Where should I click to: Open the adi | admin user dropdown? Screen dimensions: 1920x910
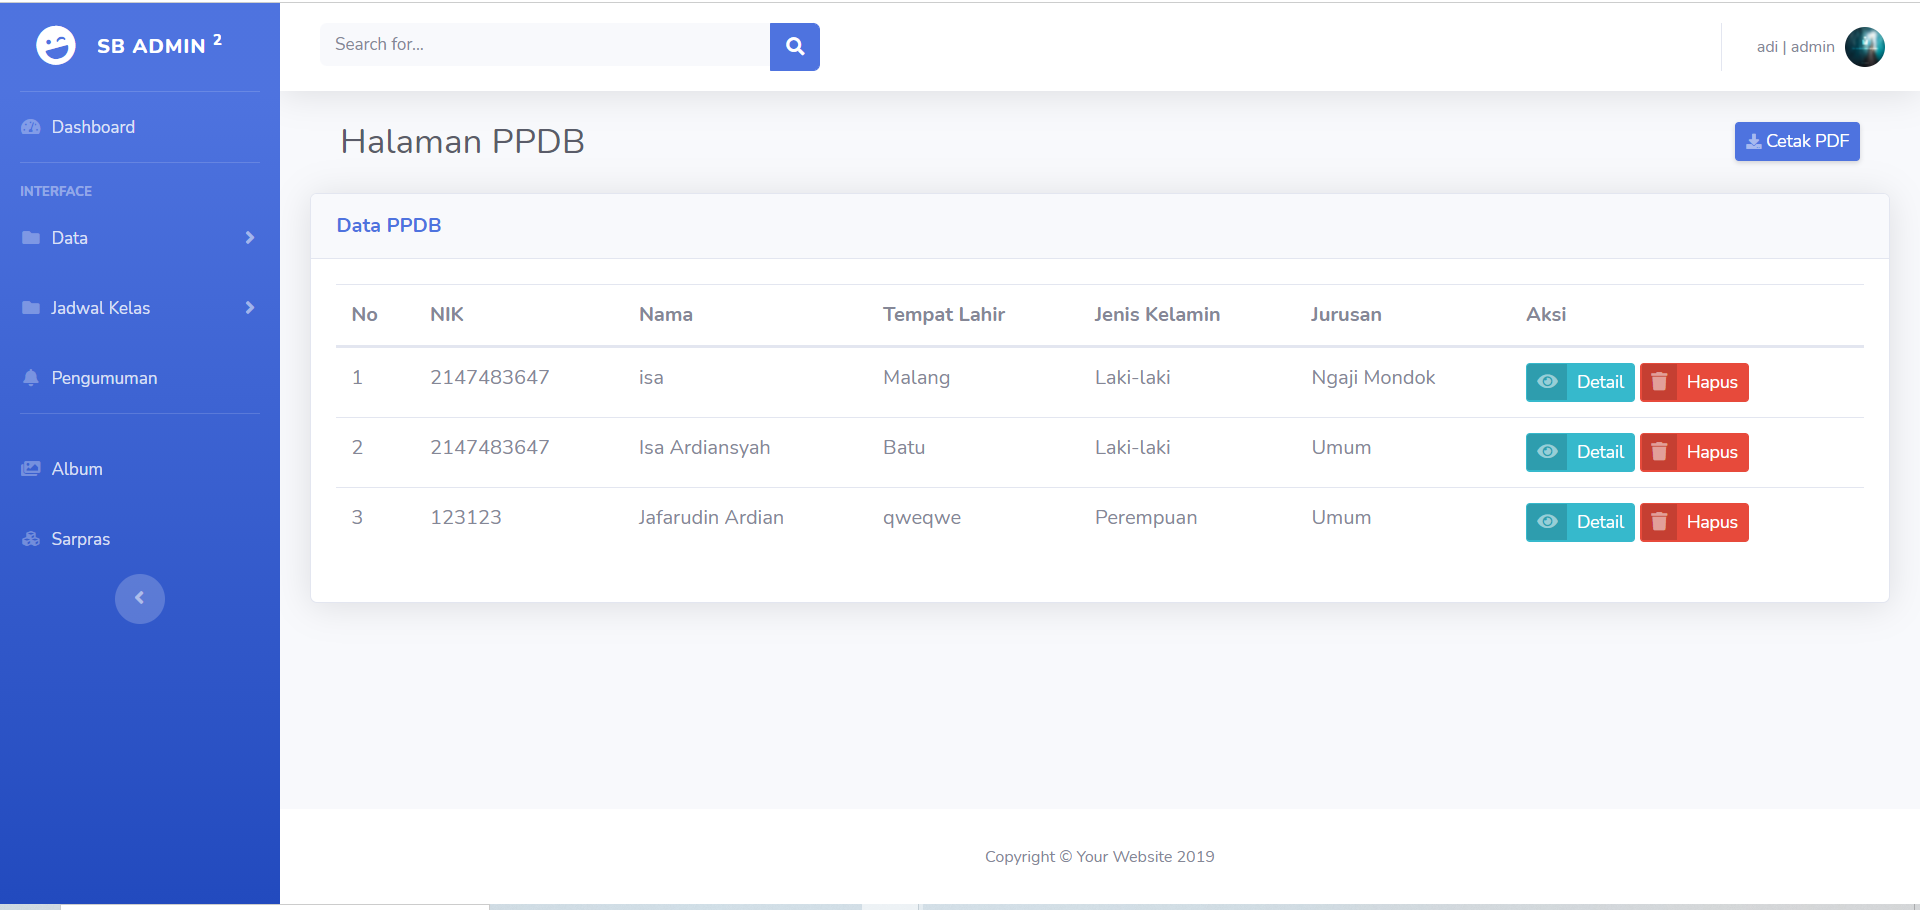1795,47
